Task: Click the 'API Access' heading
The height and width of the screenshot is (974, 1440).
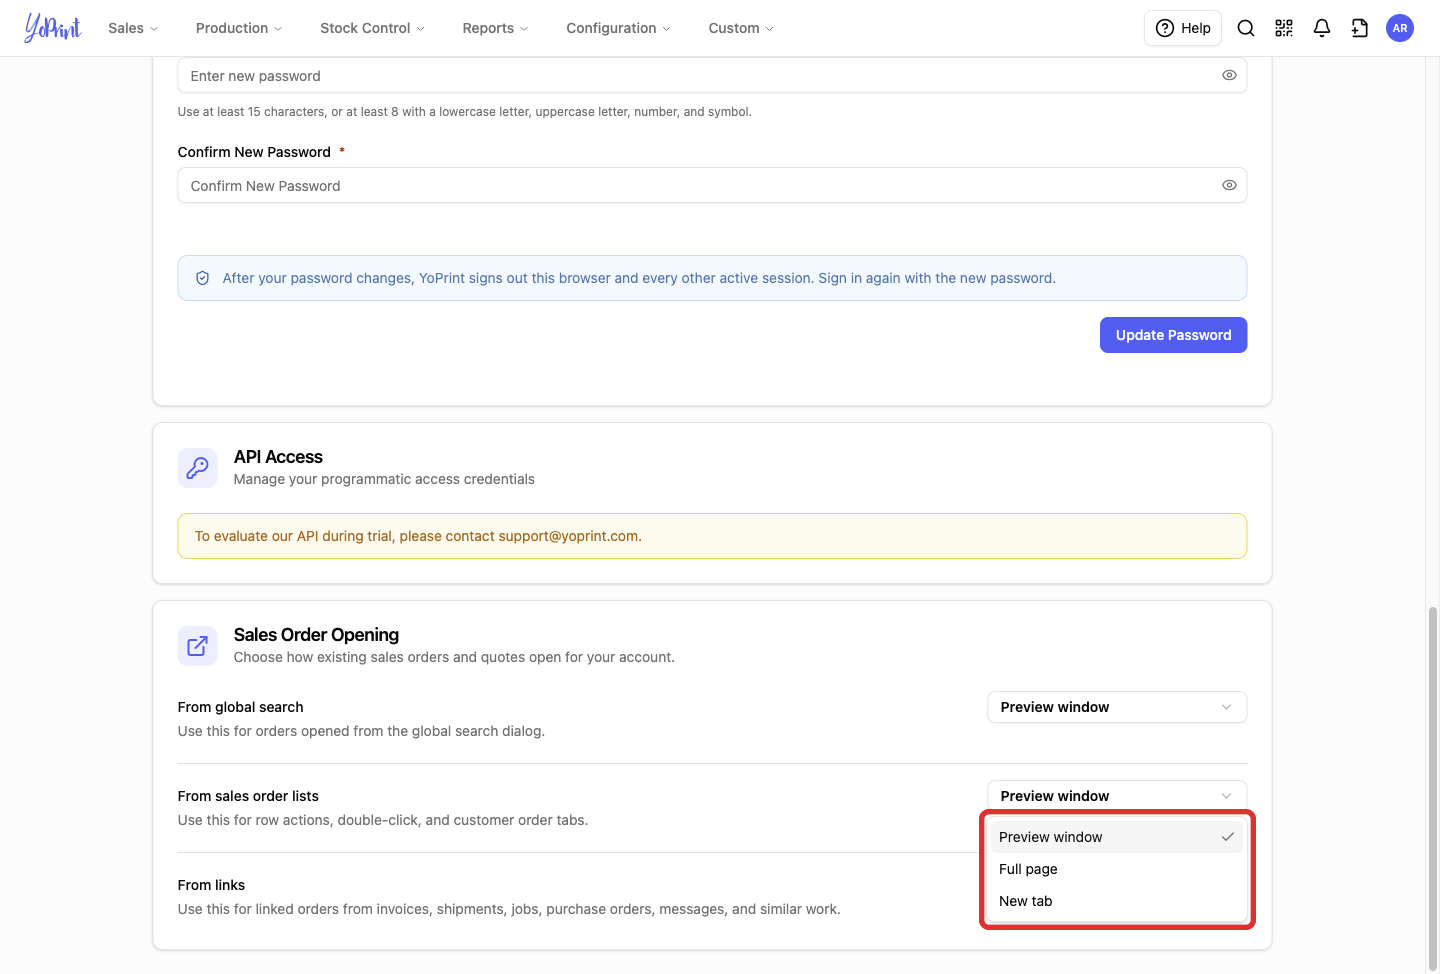Action: [x=278, y=457]
